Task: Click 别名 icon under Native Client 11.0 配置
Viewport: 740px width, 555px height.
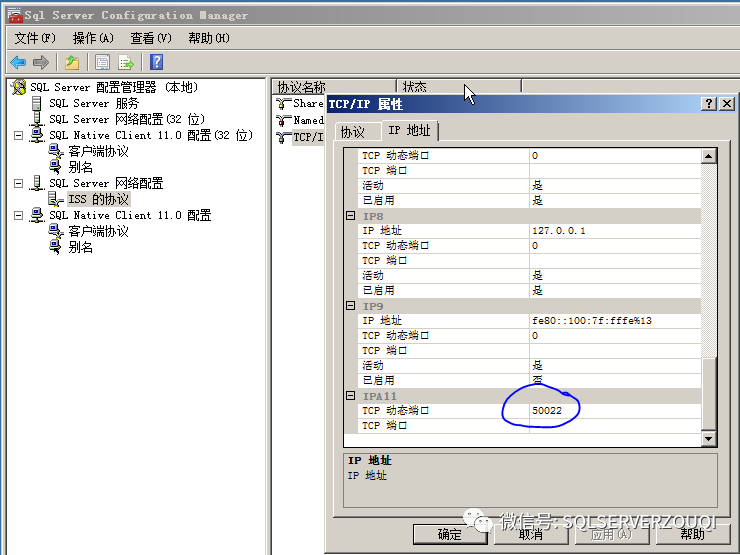Action: point(56,247)
